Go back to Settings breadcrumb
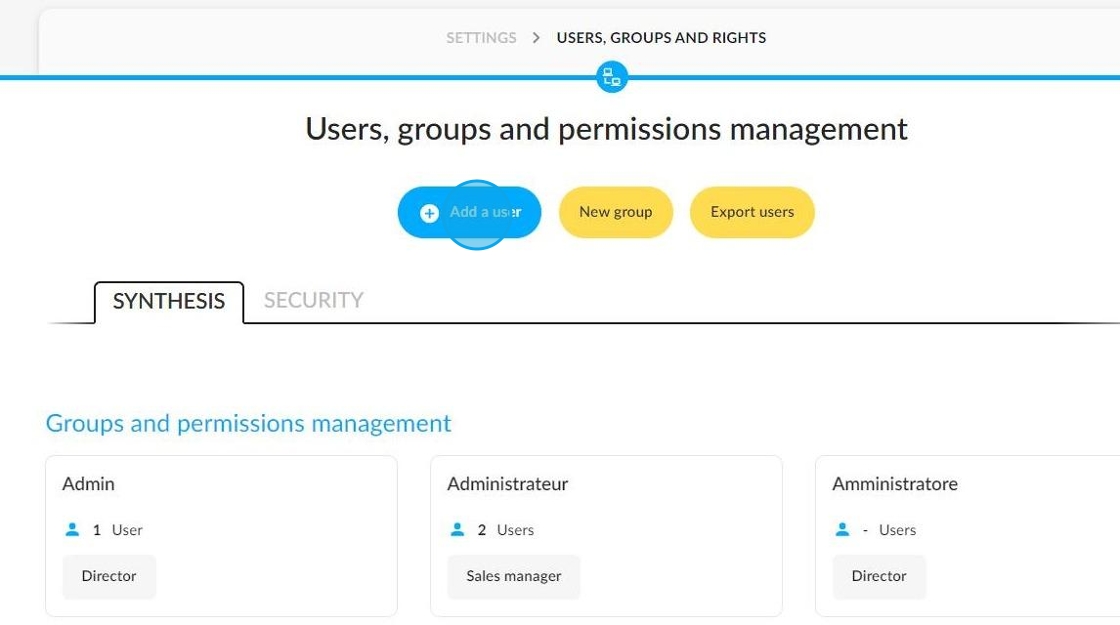1120x625 pixels. pos(481,38)
